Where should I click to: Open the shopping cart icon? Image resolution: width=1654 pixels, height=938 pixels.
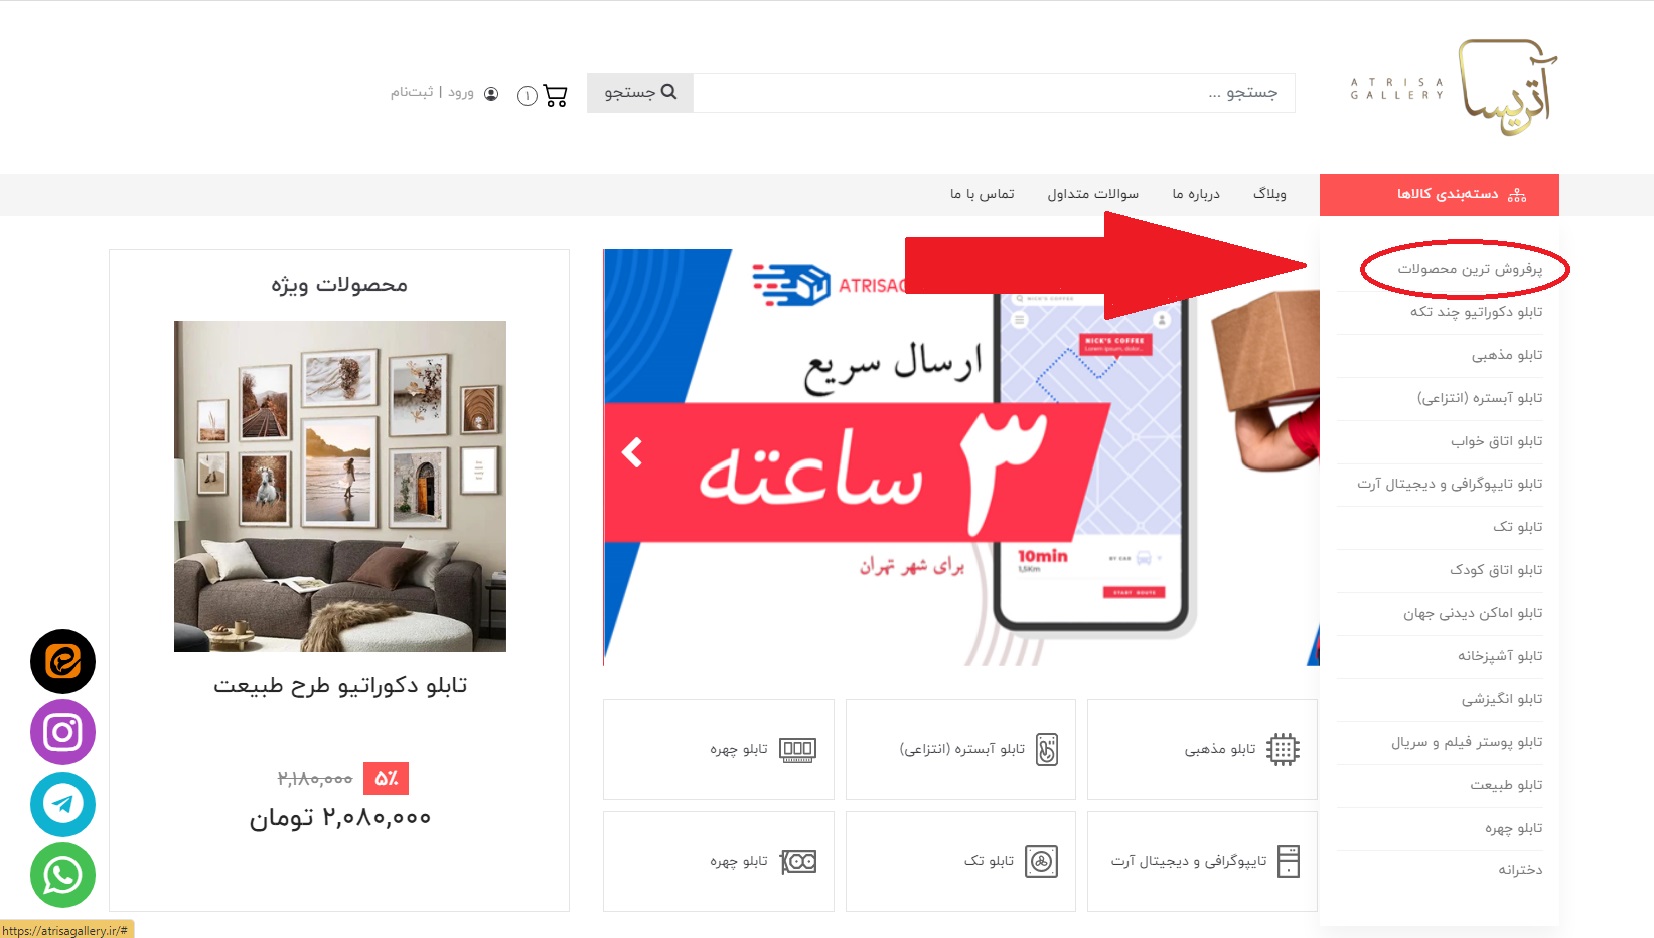click(555, 95)
